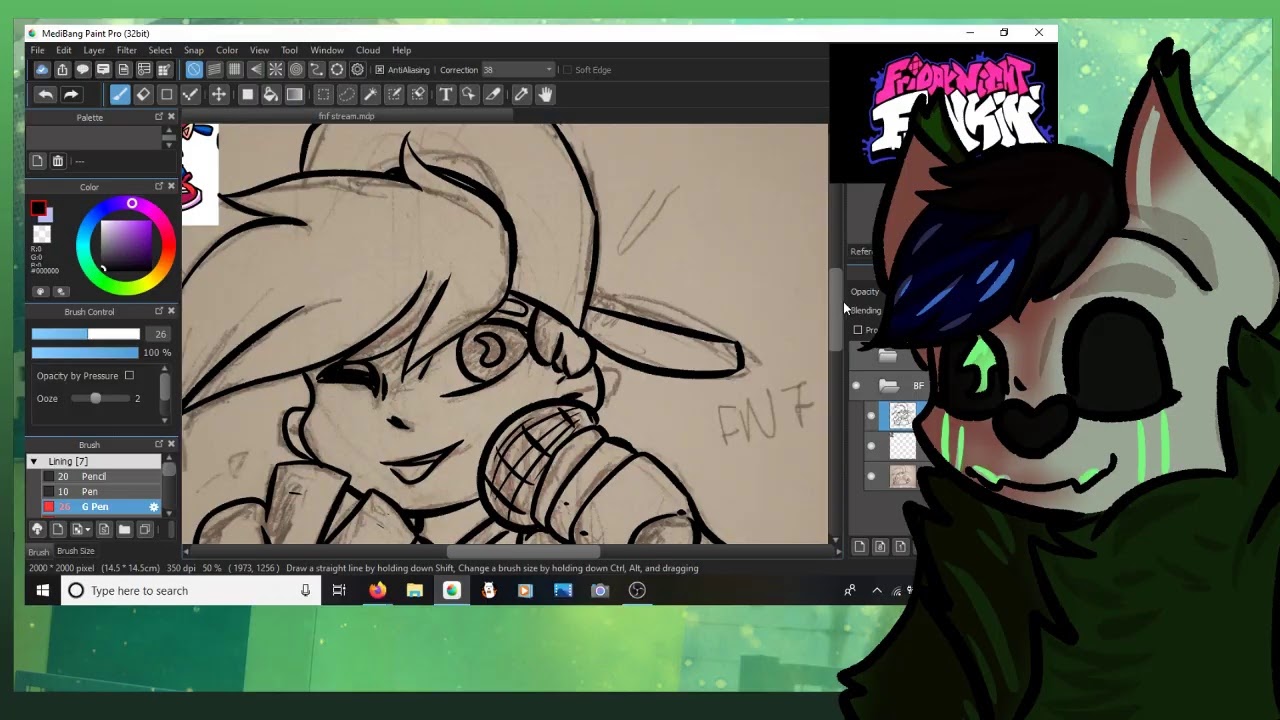Select the Brush tool in toolbar
The image size is (1280, 720).
click(x=119, y=94)
